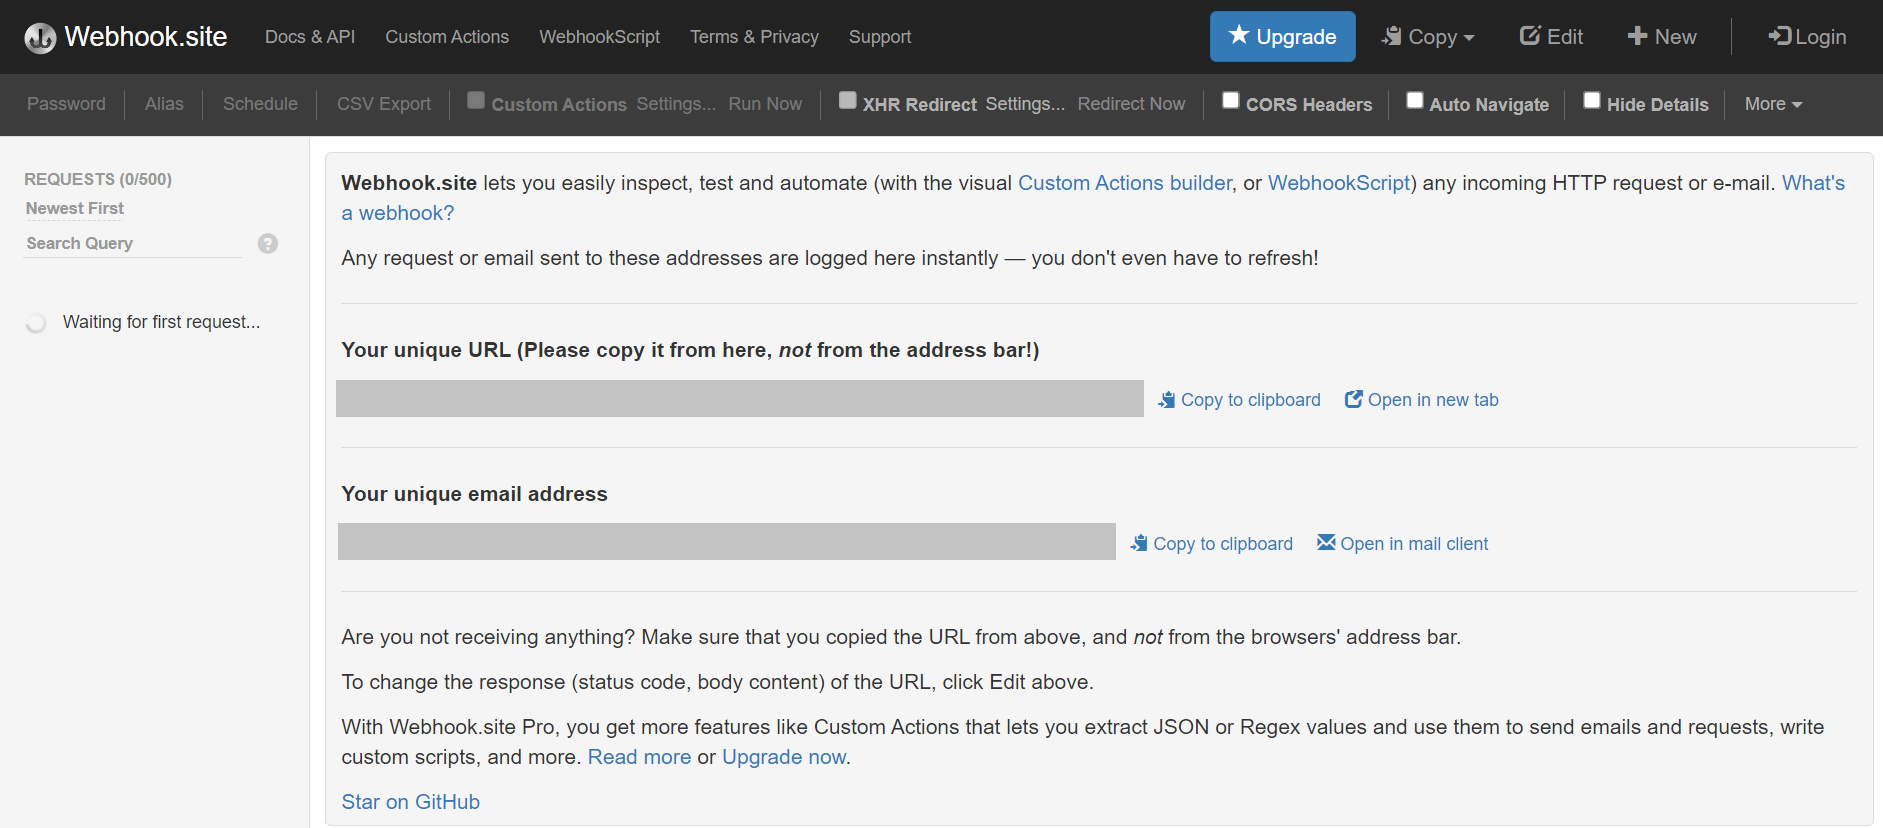Check the Hide Details checkbox
1883x828 pixels.
point(1592,100)
